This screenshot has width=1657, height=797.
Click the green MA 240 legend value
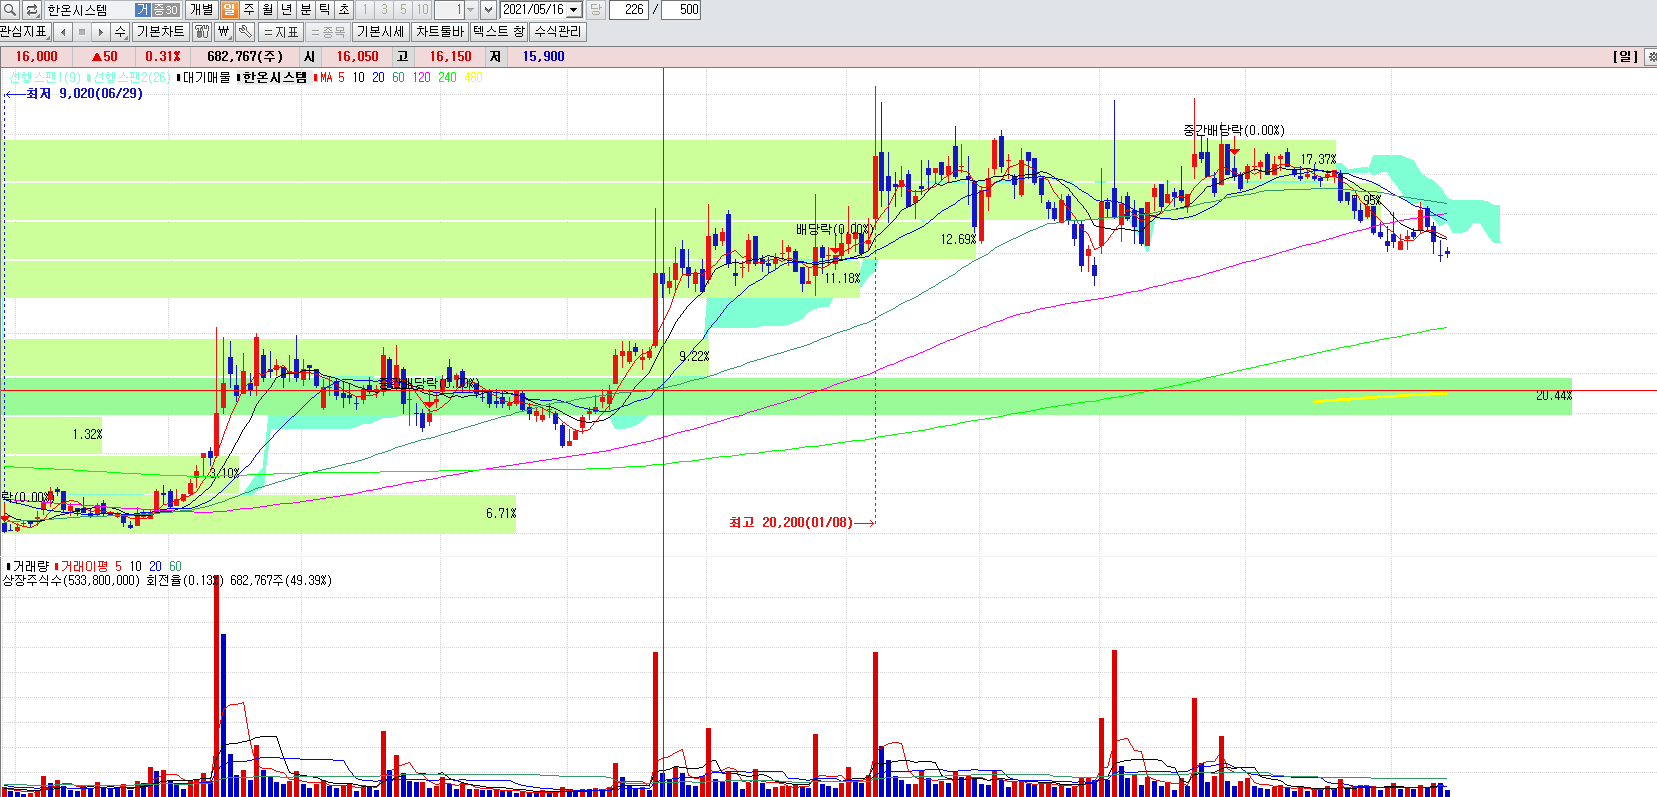click(x=447, y=77)
